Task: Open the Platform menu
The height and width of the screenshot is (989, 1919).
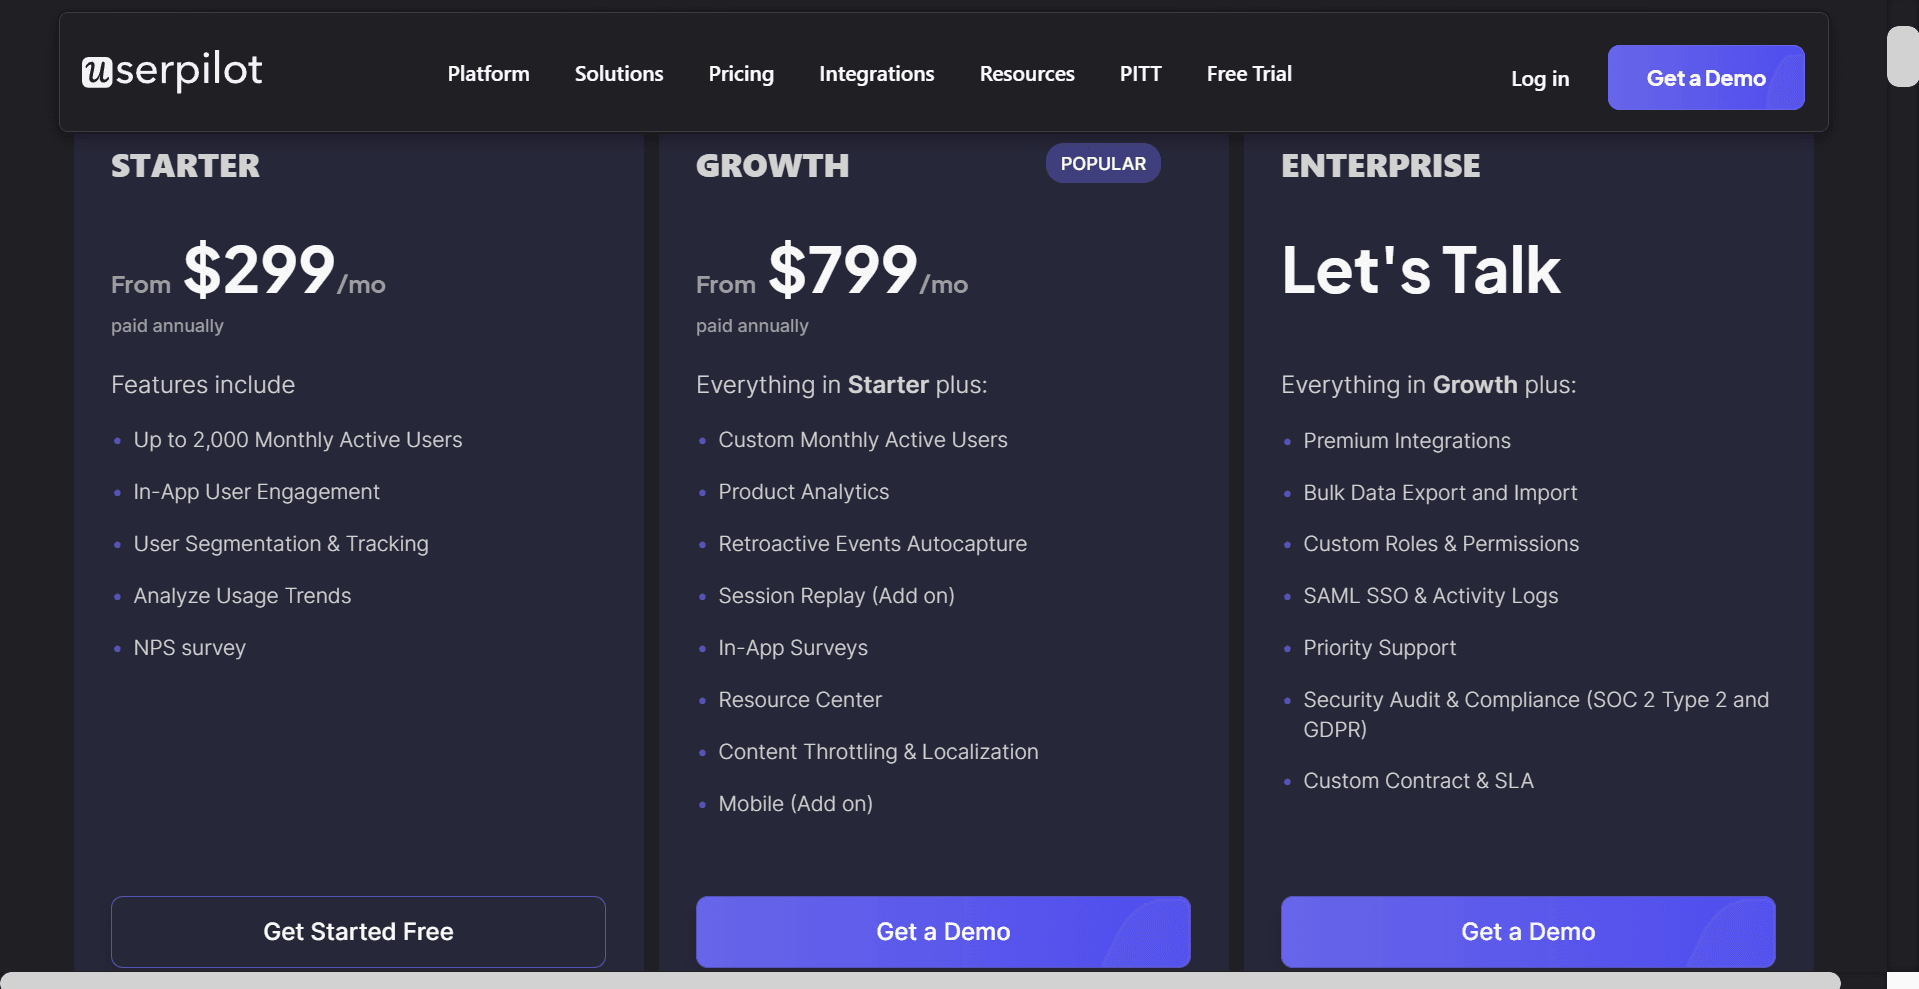Action: pos(488,74)
